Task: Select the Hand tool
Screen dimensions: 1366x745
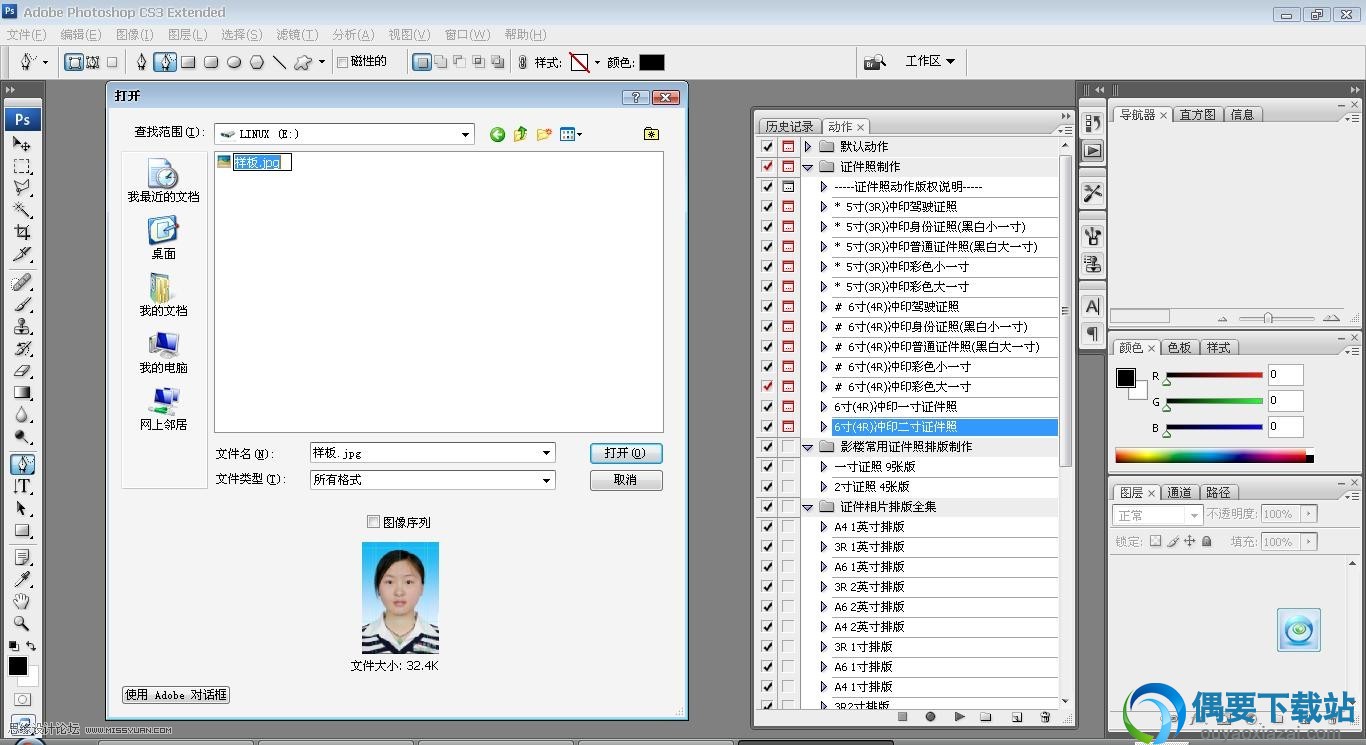Action: pos(22,601)
